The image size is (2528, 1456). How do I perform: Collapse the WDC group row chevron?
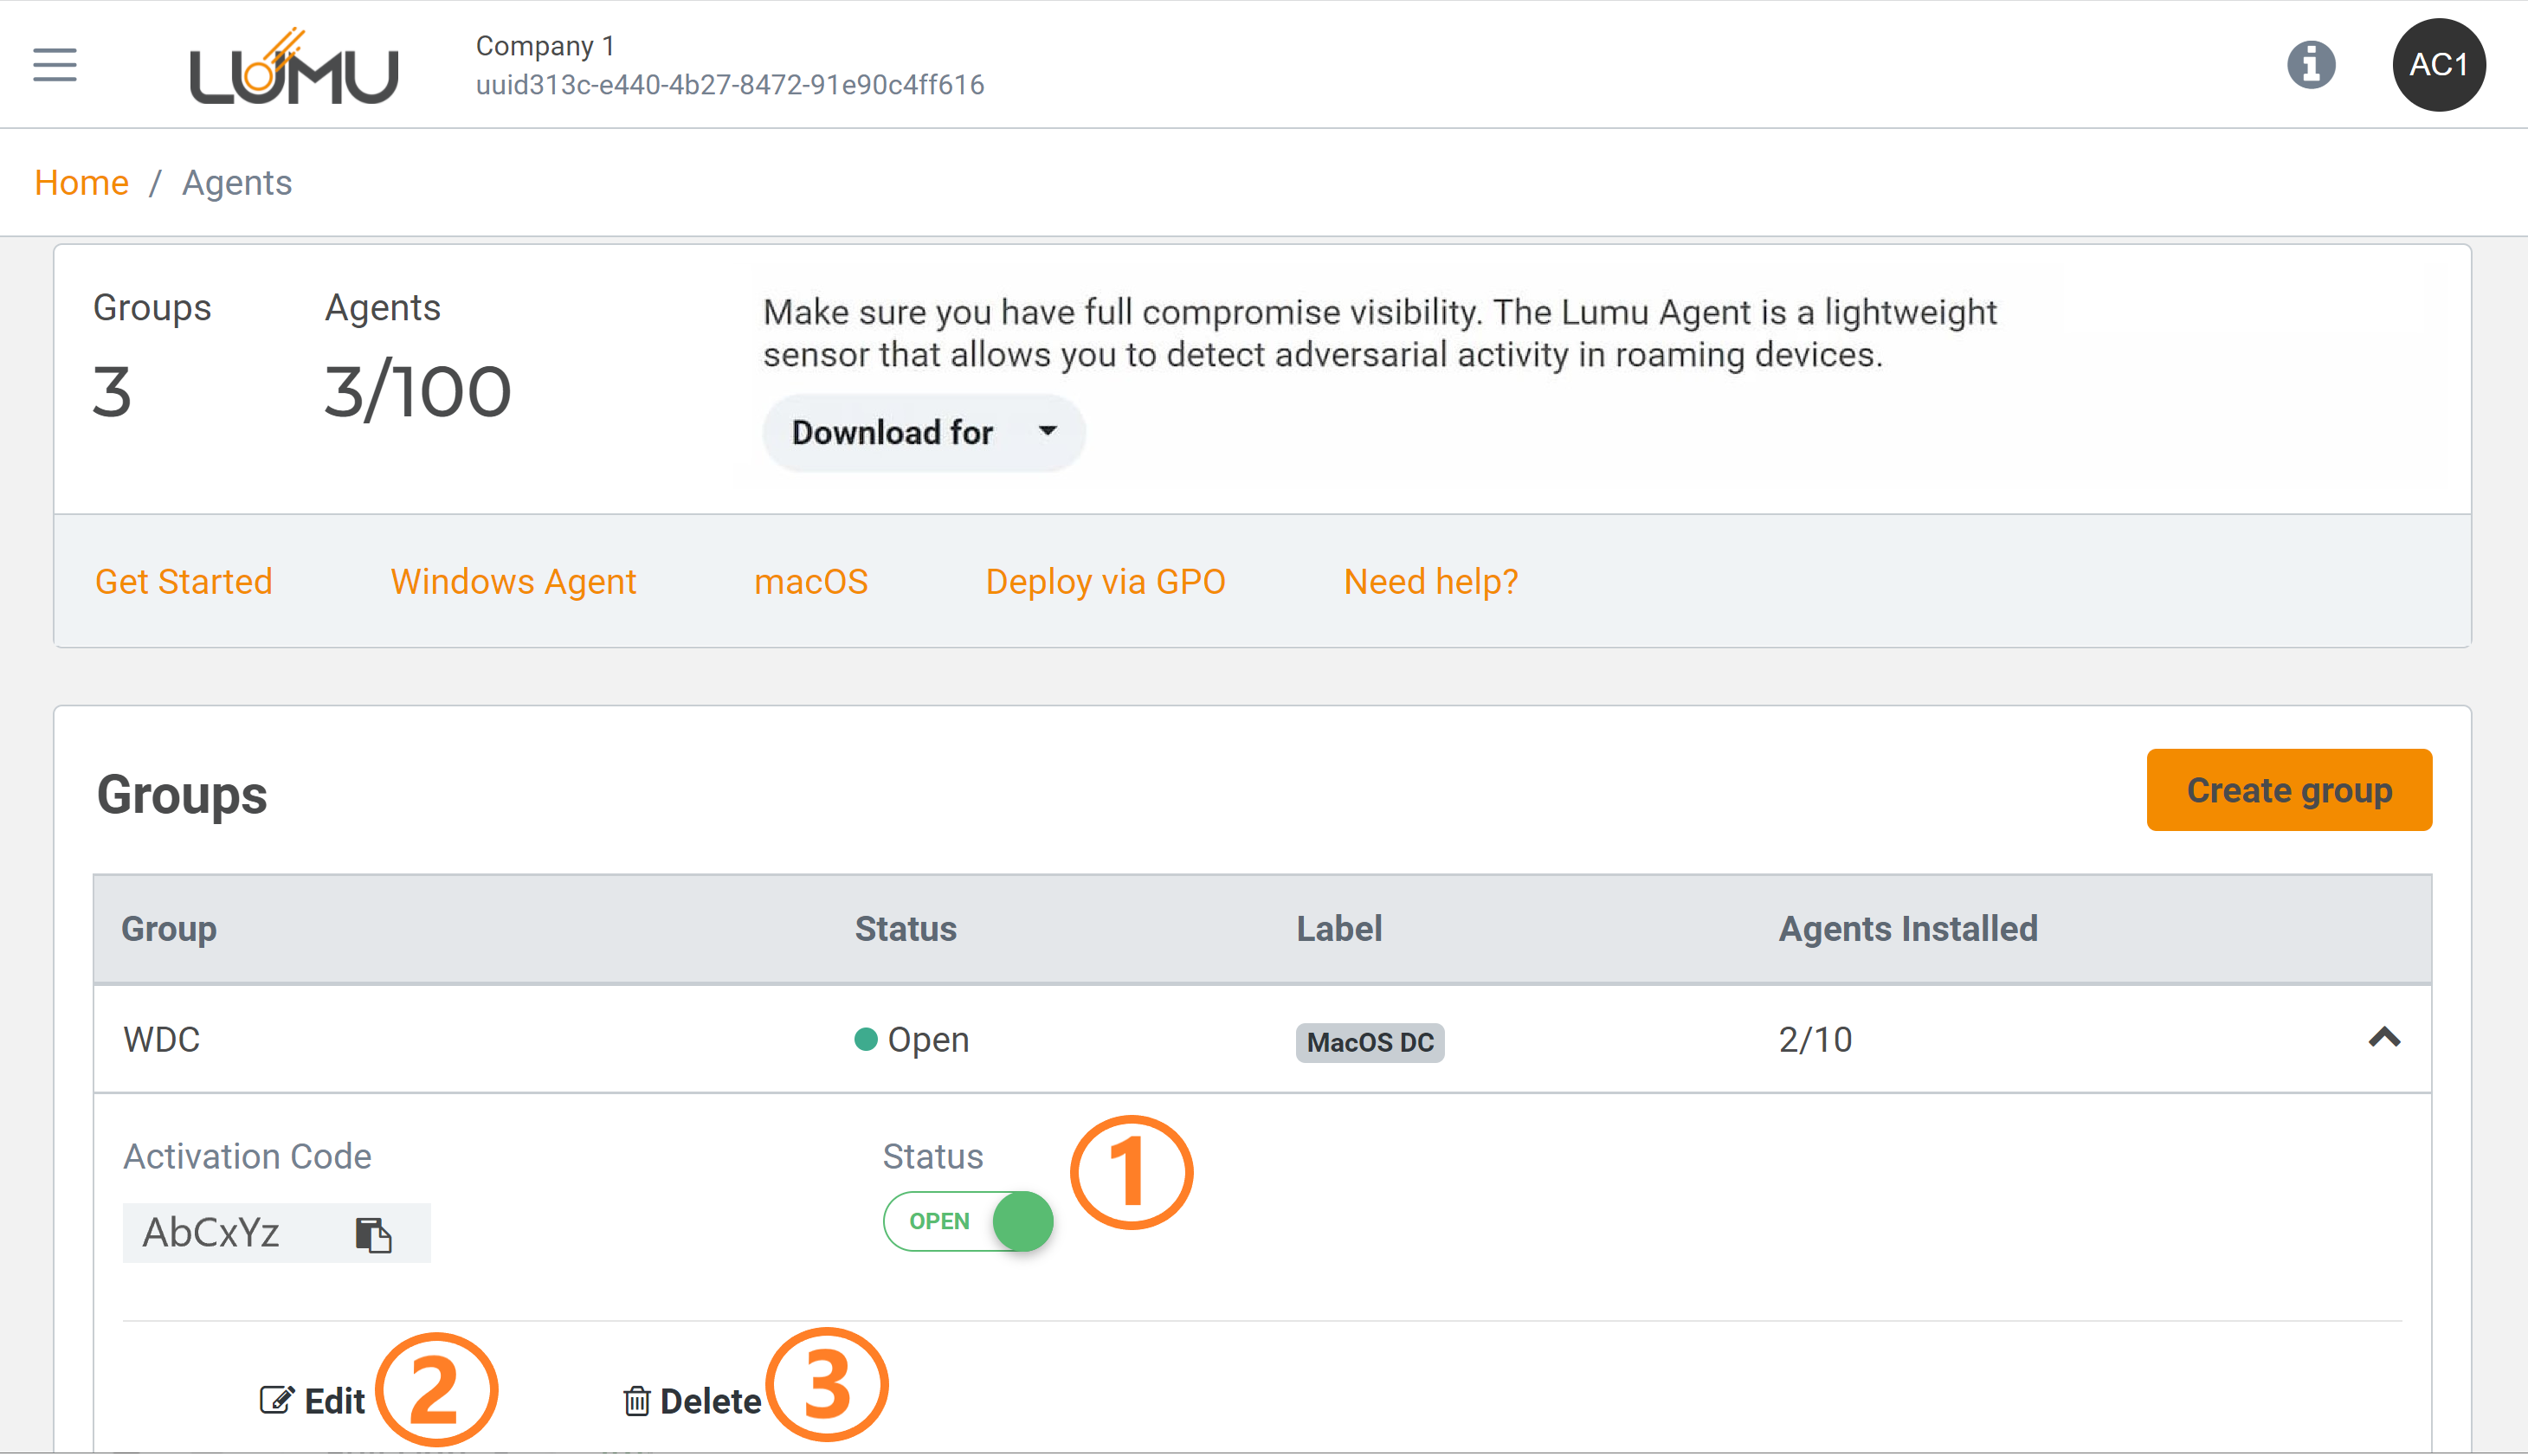click(x=2384, y=1038)
